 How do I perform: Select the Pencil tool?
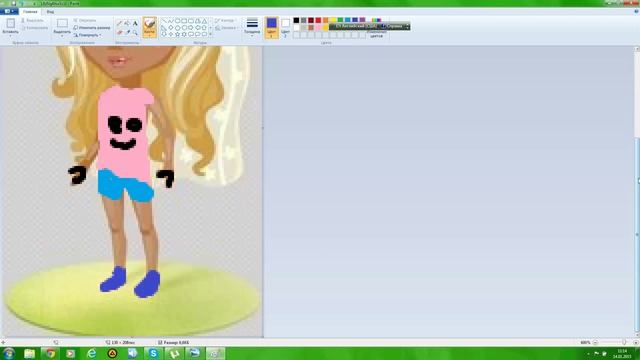[120, 23]
